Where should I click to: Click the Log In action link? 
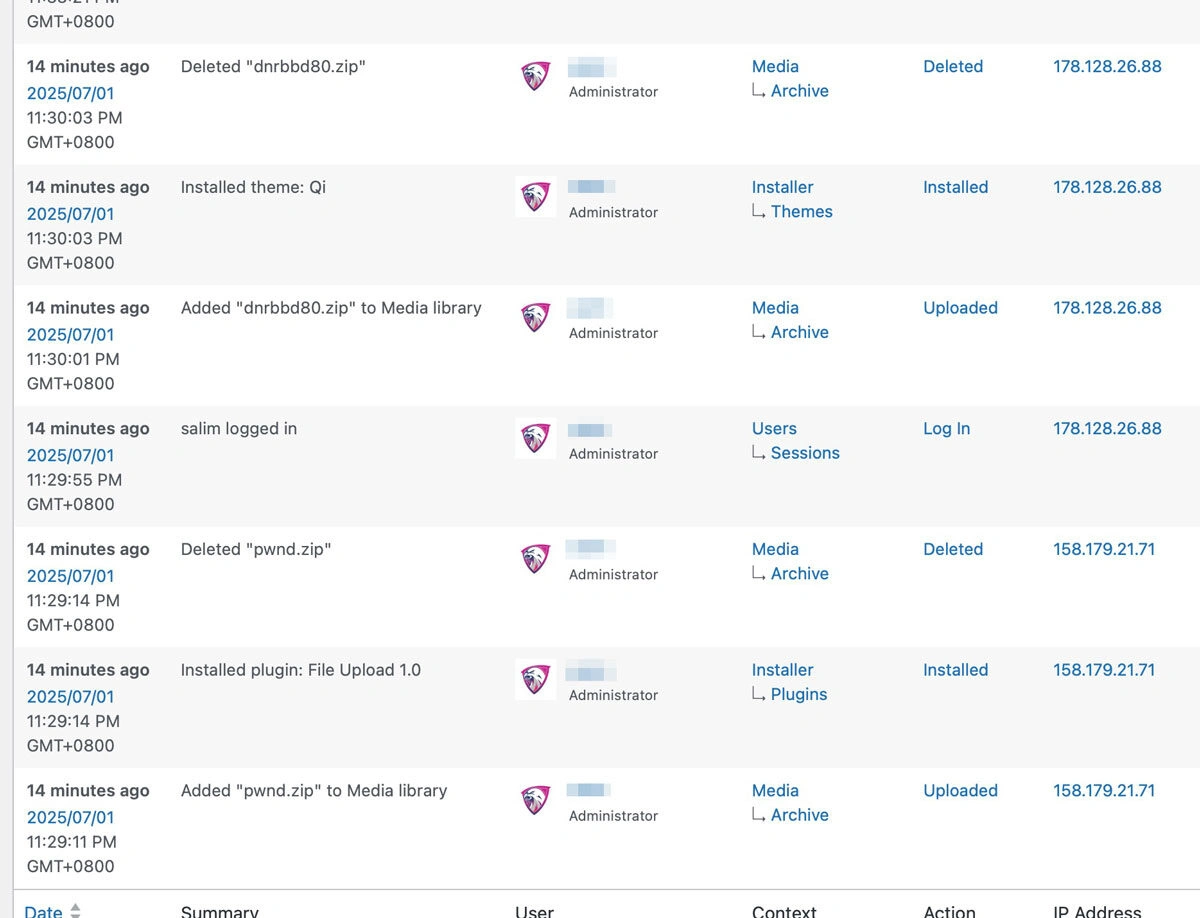(946, 429)
